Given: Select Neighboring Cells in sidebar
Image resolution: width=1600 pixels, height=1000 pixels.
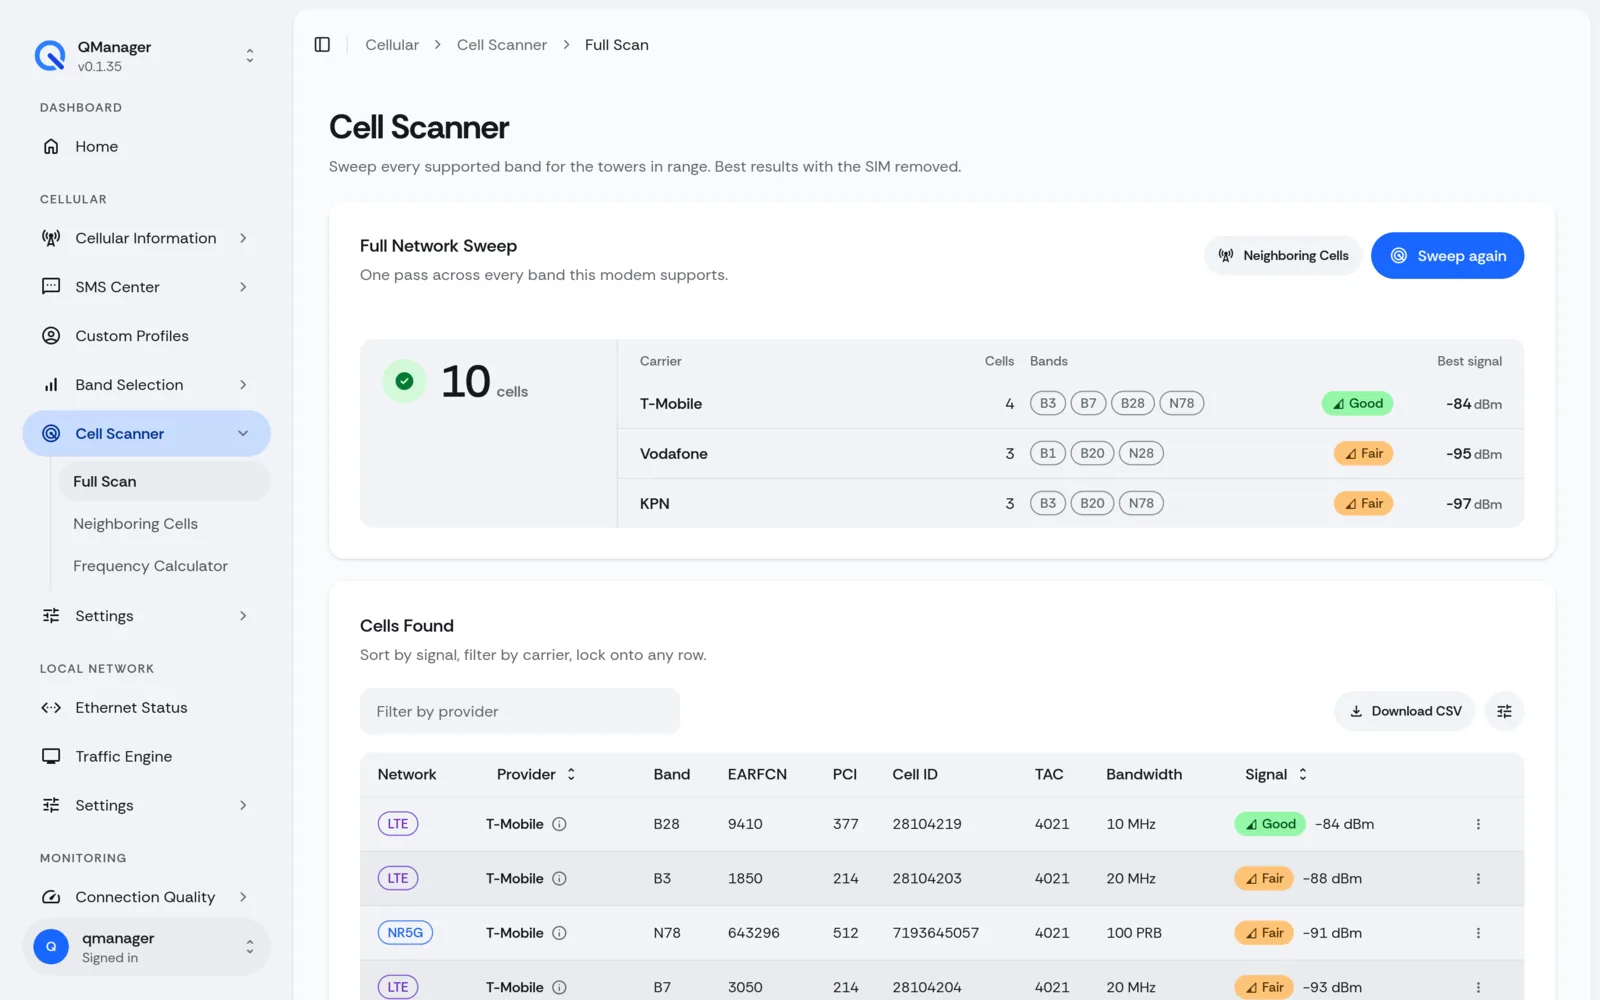Looking at the screenshot, I should pyautogui.click(x=164, y=524).
